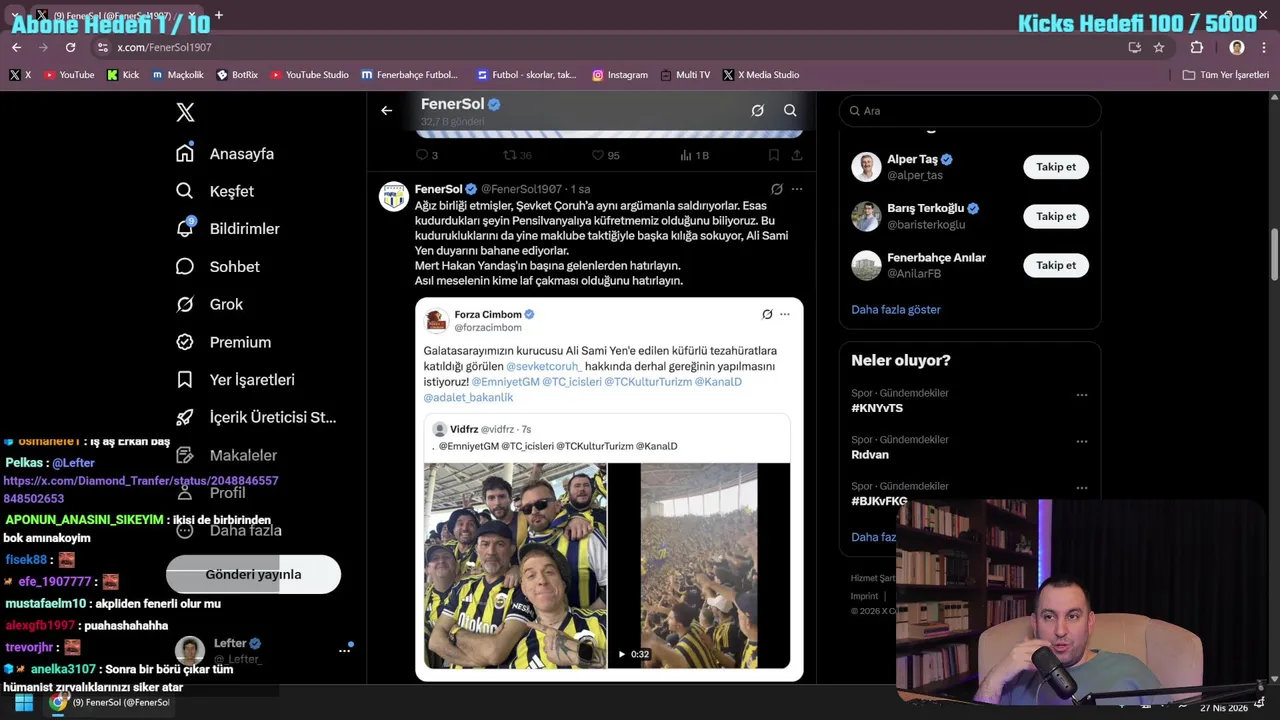Bookmark this page with star icon
The image size is (1280, 720).
[1159, 47]
